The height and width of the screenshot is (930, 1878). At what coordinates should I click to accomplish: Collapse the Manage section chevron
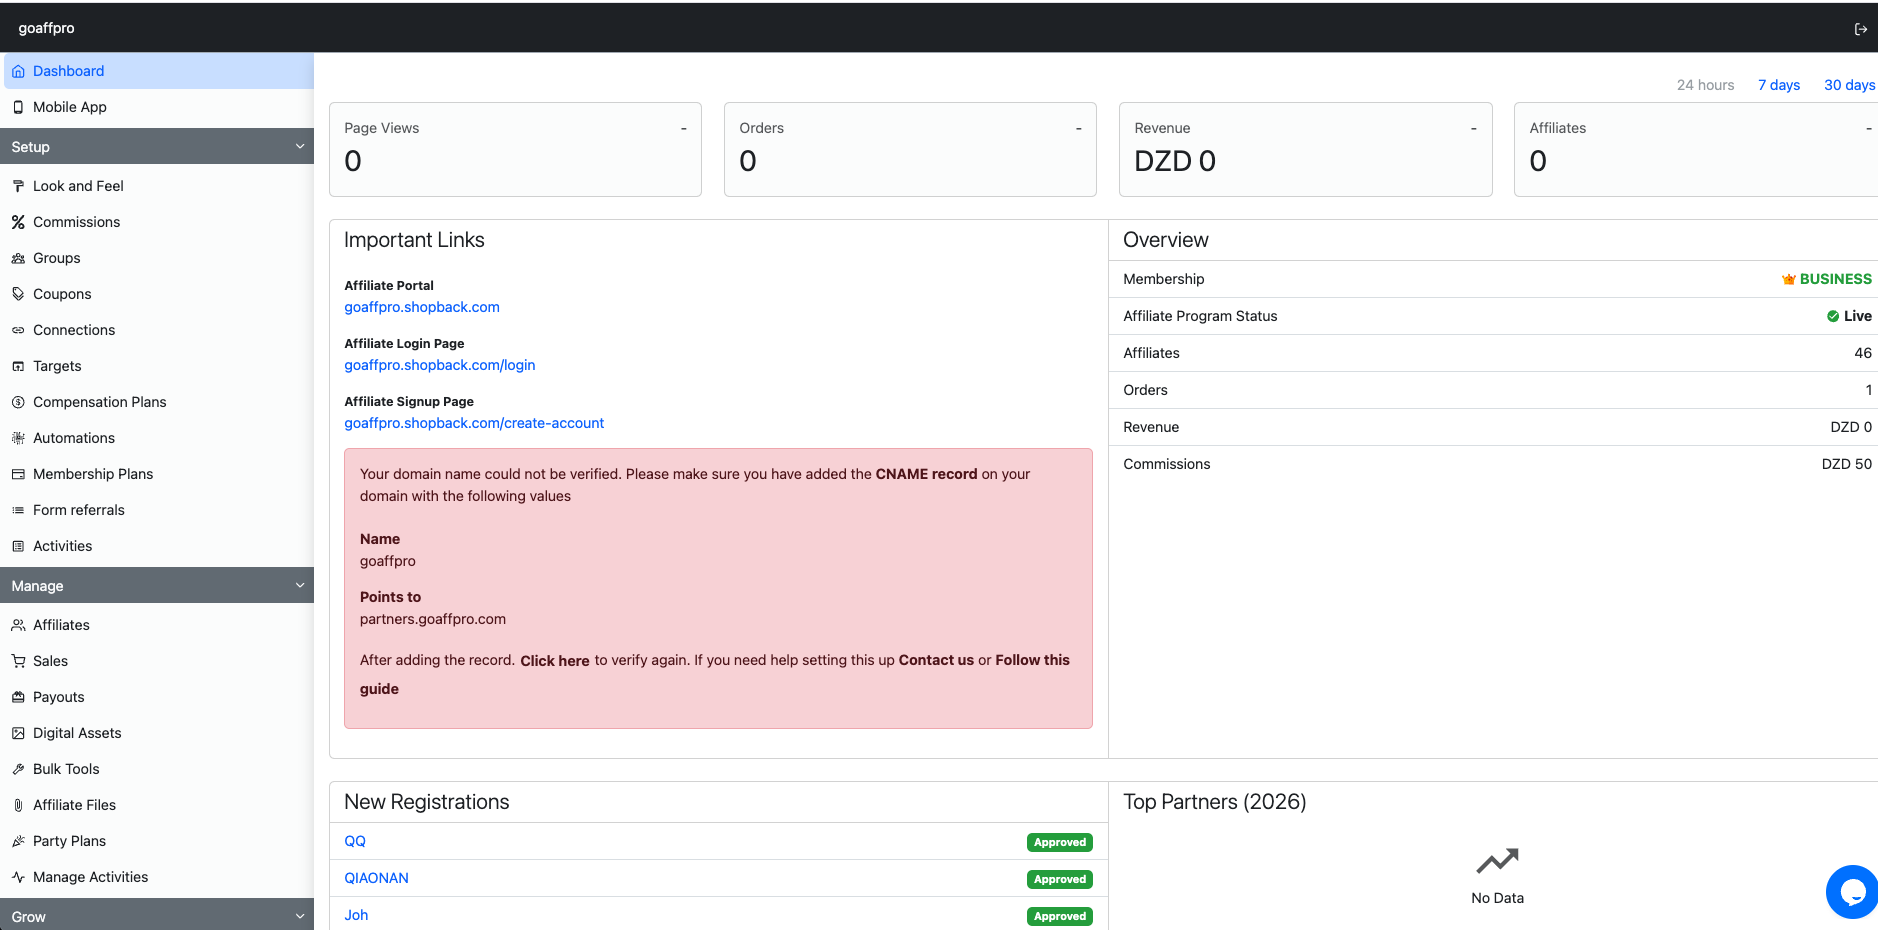[300, 586]
